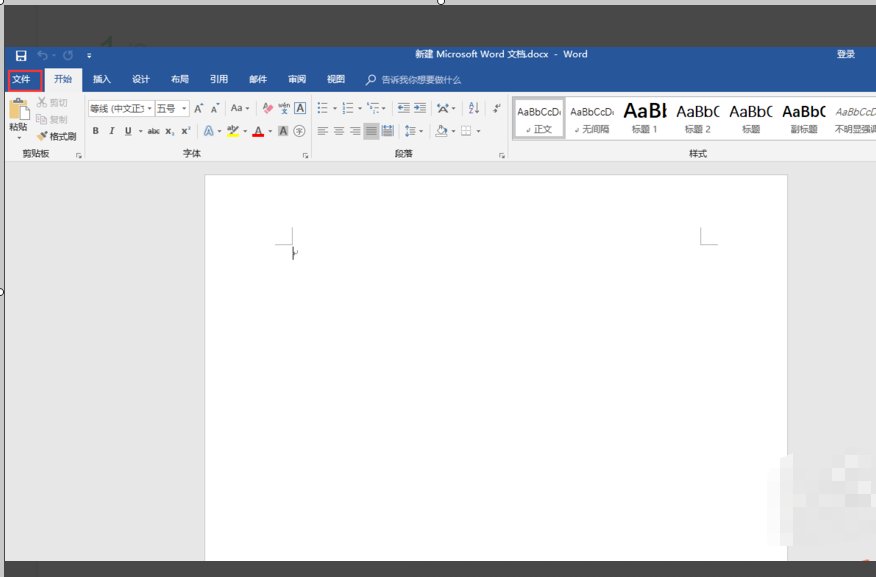Select the 标题 1 heading style
The height and width of the screenshot is (577, 876).
(645, 117)
